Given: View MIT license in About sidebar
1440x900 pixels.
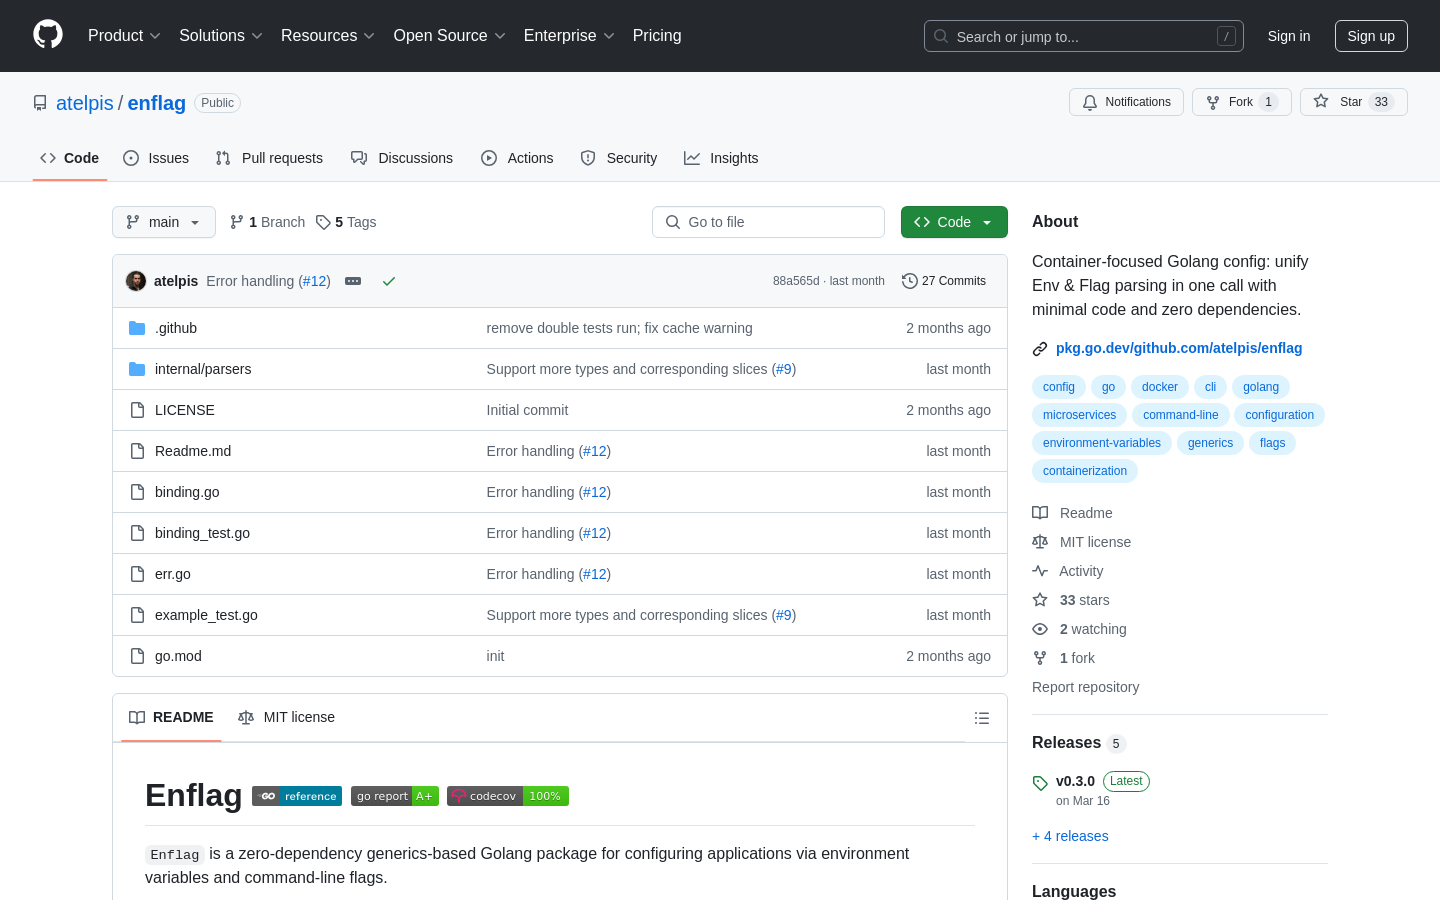Looking at the screenshot, I should tap(1081, 542).
